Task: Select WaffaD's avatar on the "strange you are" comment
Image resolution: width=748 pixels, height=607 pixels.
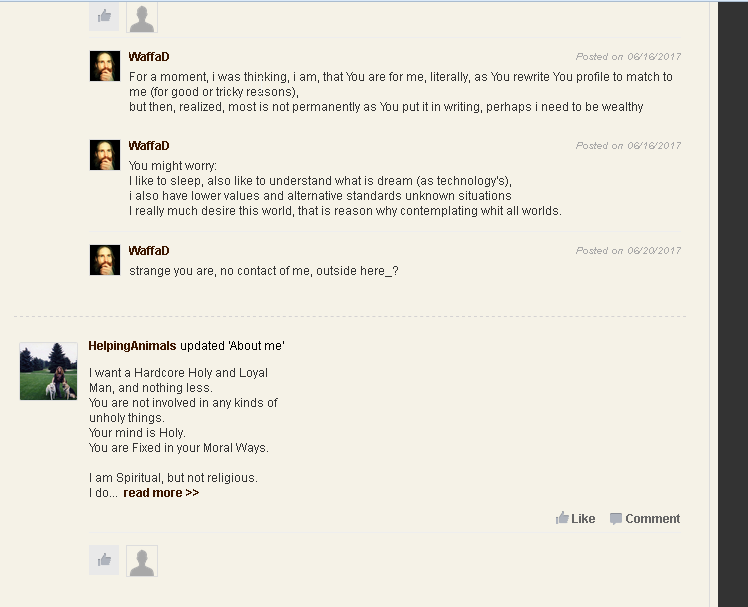Action: click(x=105, y=260)
